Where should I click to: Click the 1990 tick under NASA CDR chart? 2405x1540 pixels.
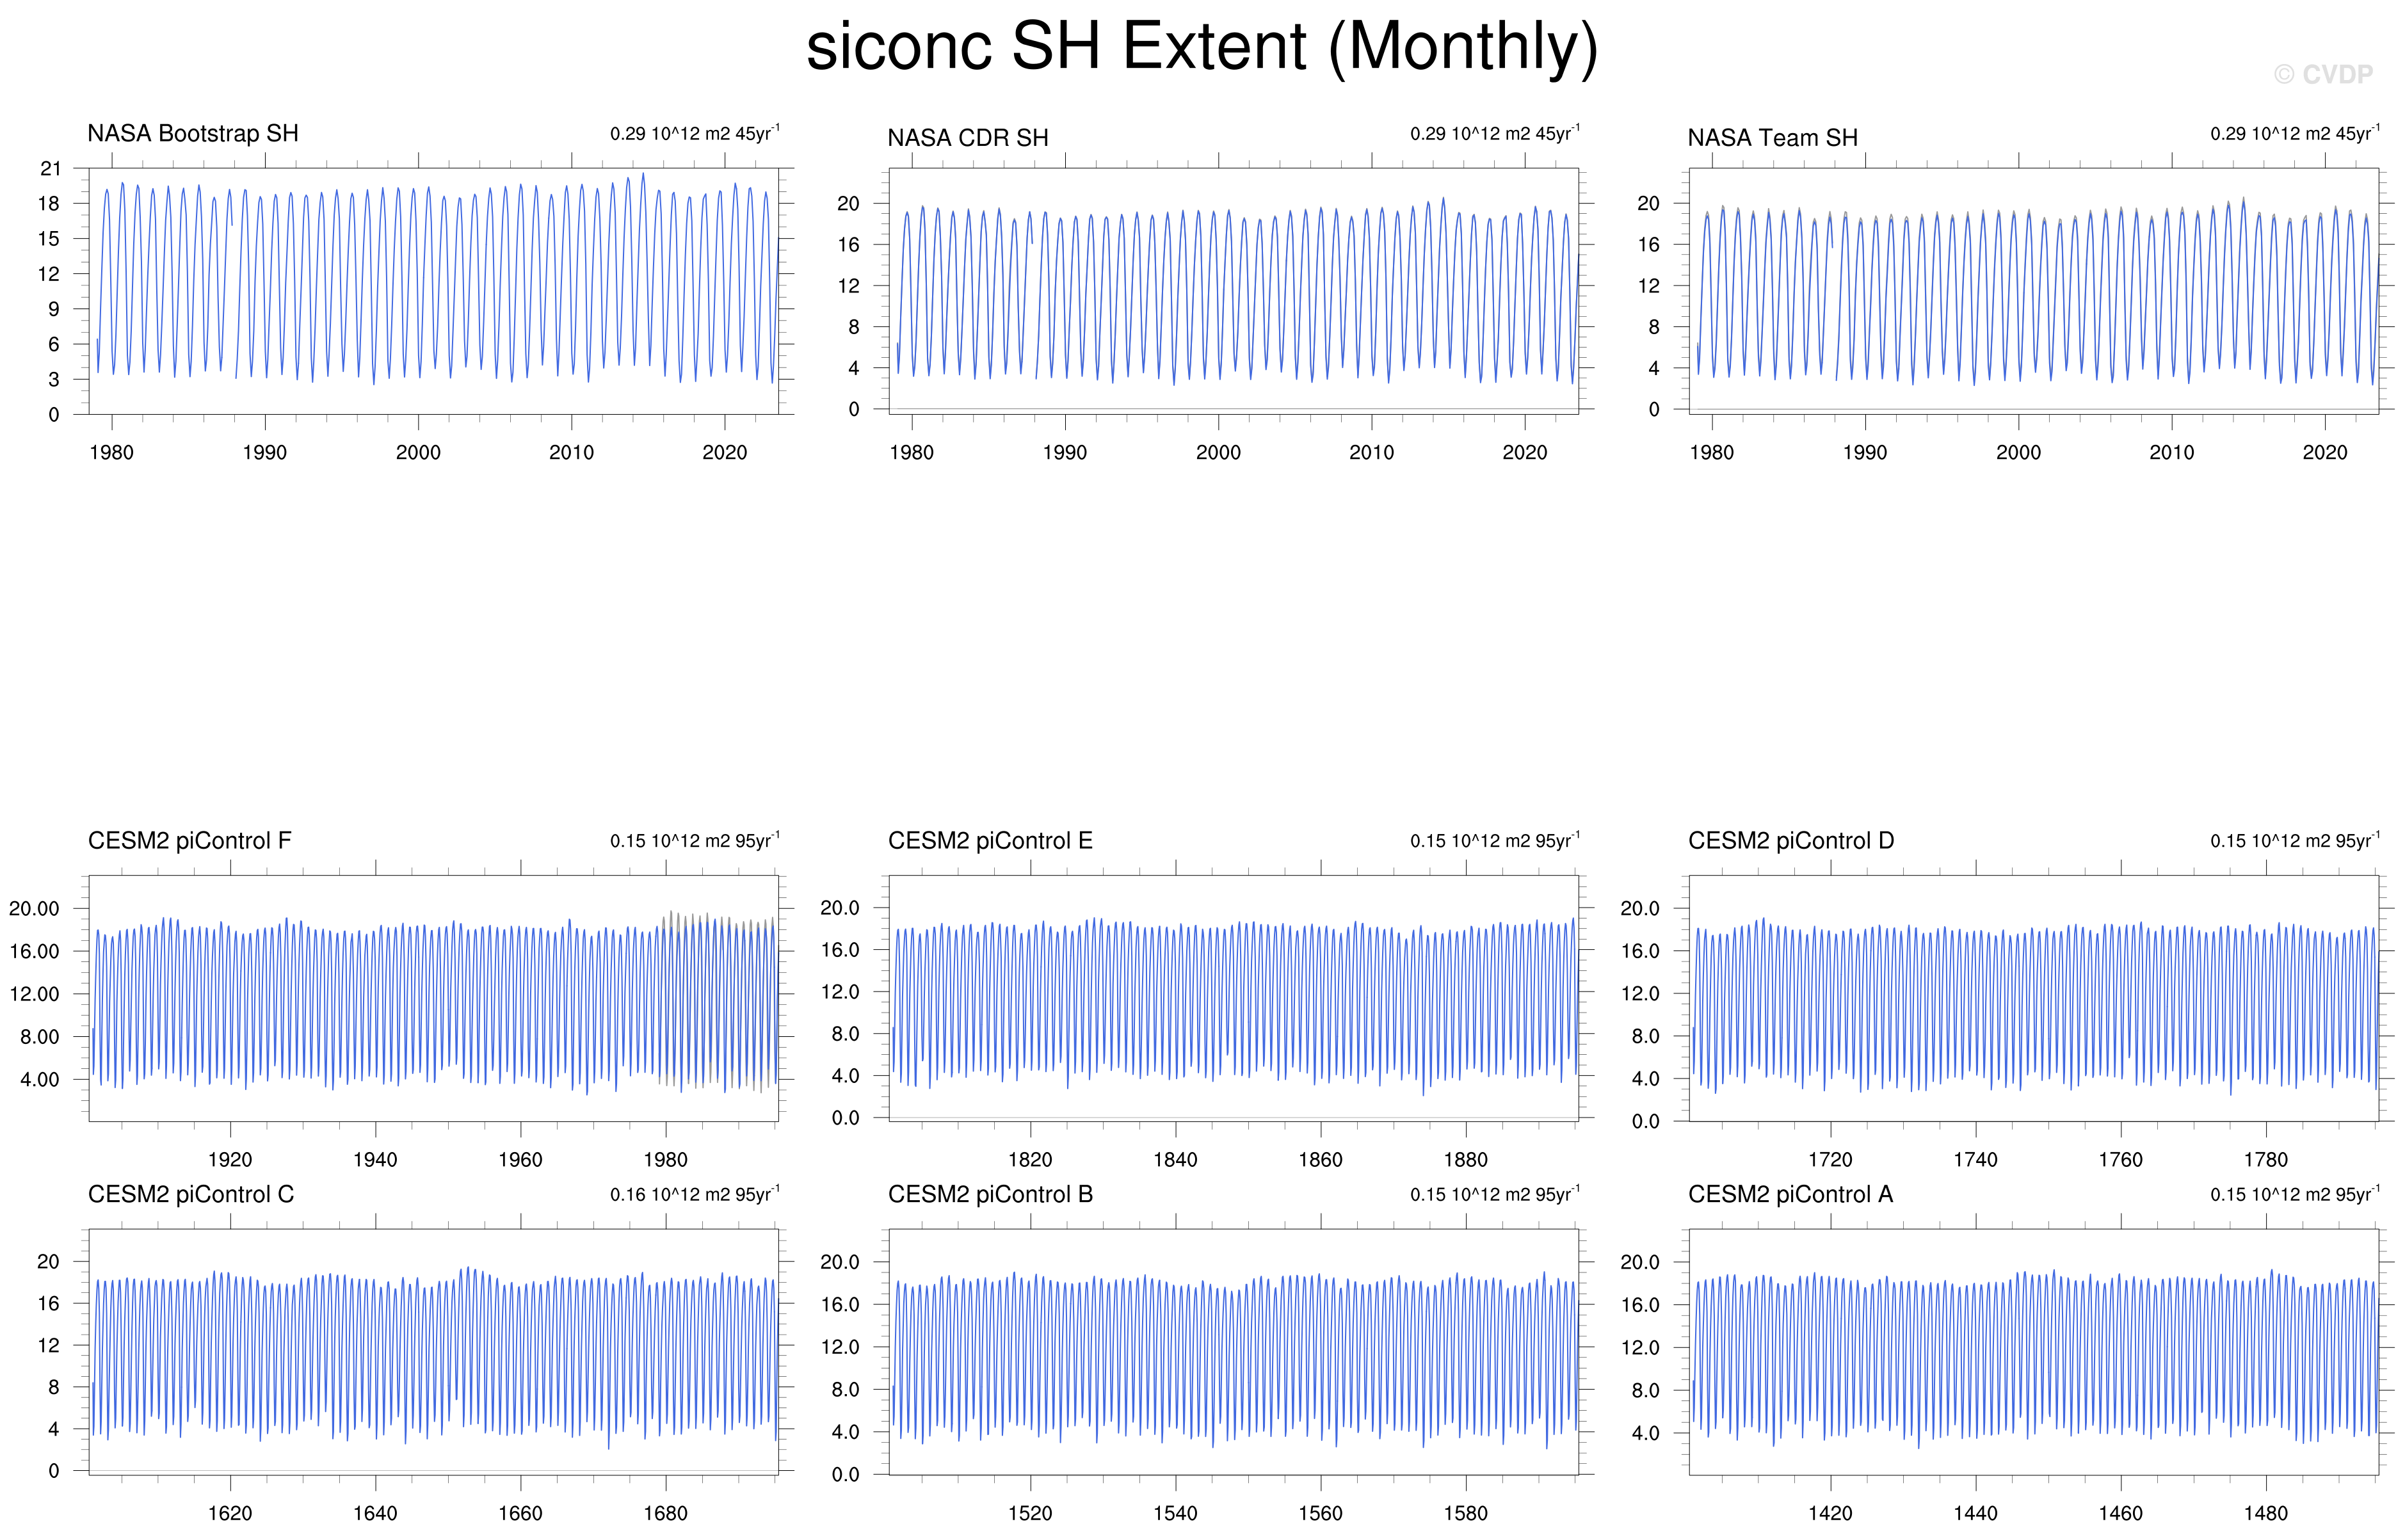tap(1064, 452)
